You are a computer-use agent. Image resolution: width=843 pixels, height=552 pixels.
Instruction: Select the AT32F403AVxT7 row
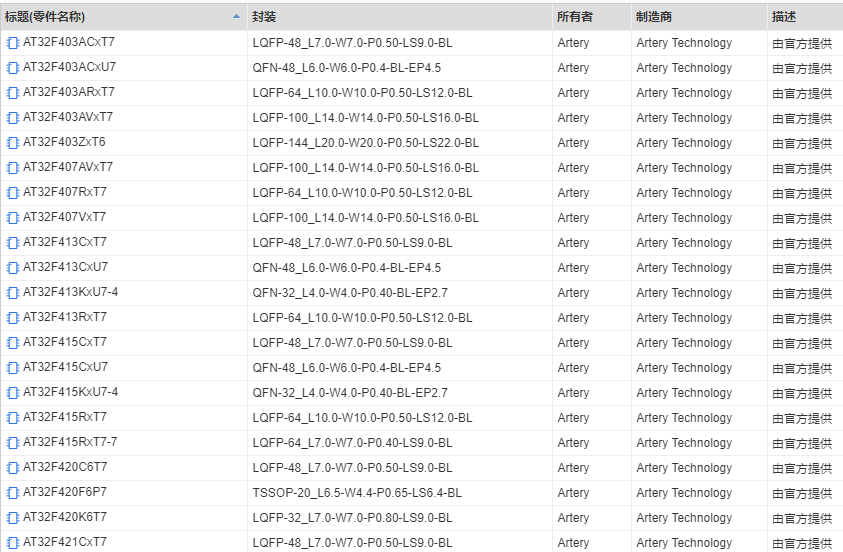point(68,118)
